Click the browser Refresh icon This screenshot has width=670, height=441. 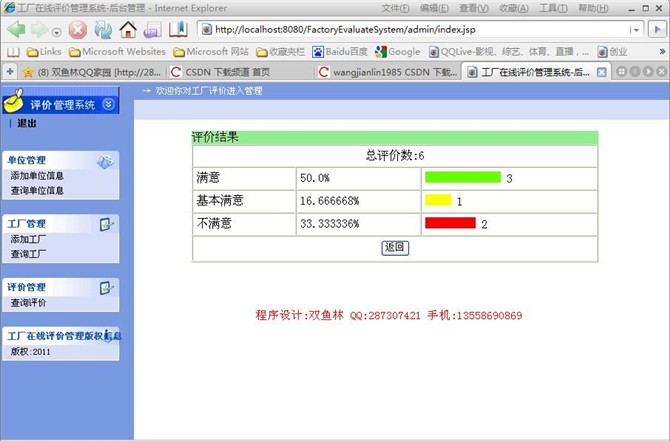(103, 30)
